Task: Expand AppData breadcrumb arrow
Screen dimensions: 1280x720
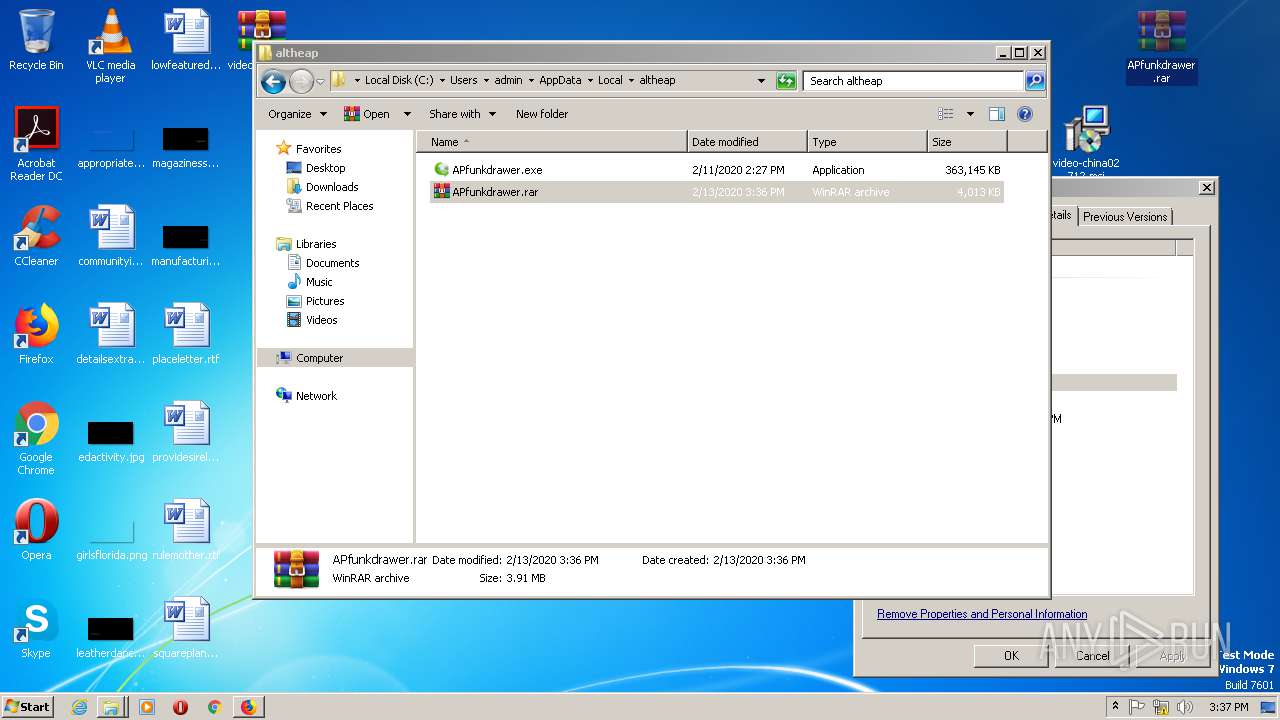Action: pos(590,81)
